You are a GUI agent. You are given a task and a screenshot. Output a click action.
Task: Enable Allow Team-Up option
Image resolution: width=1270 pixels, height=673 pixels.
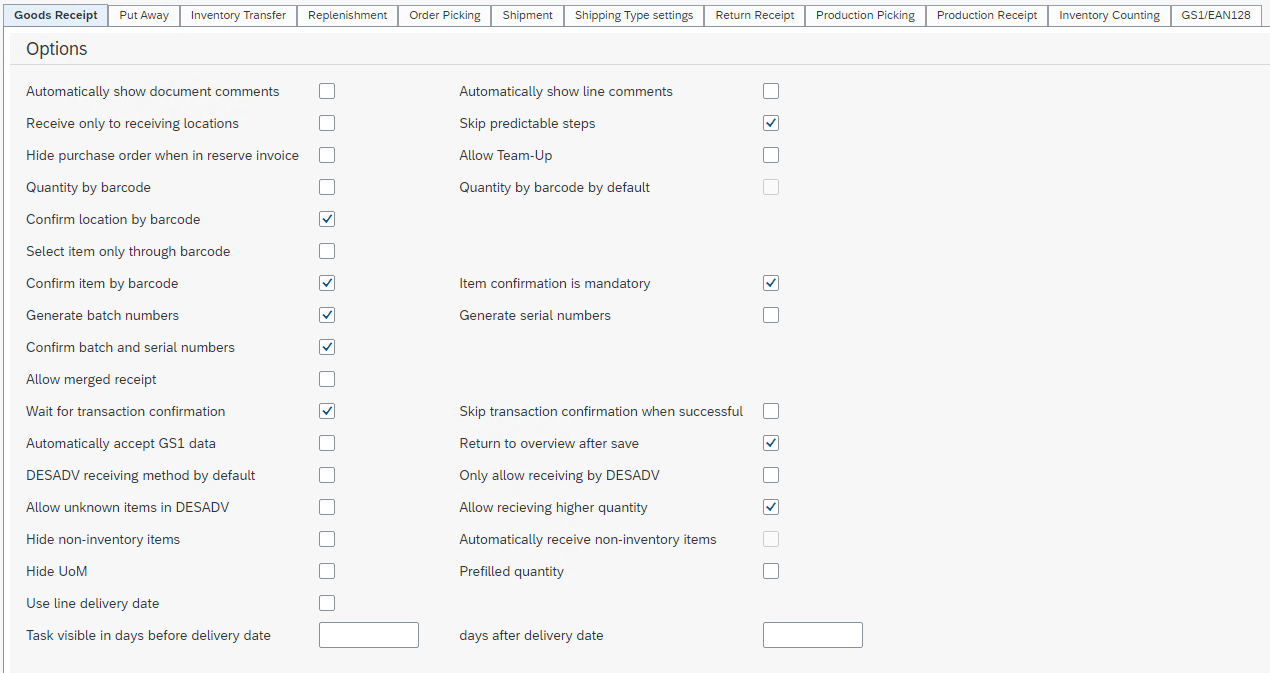[x=771, y=155]
